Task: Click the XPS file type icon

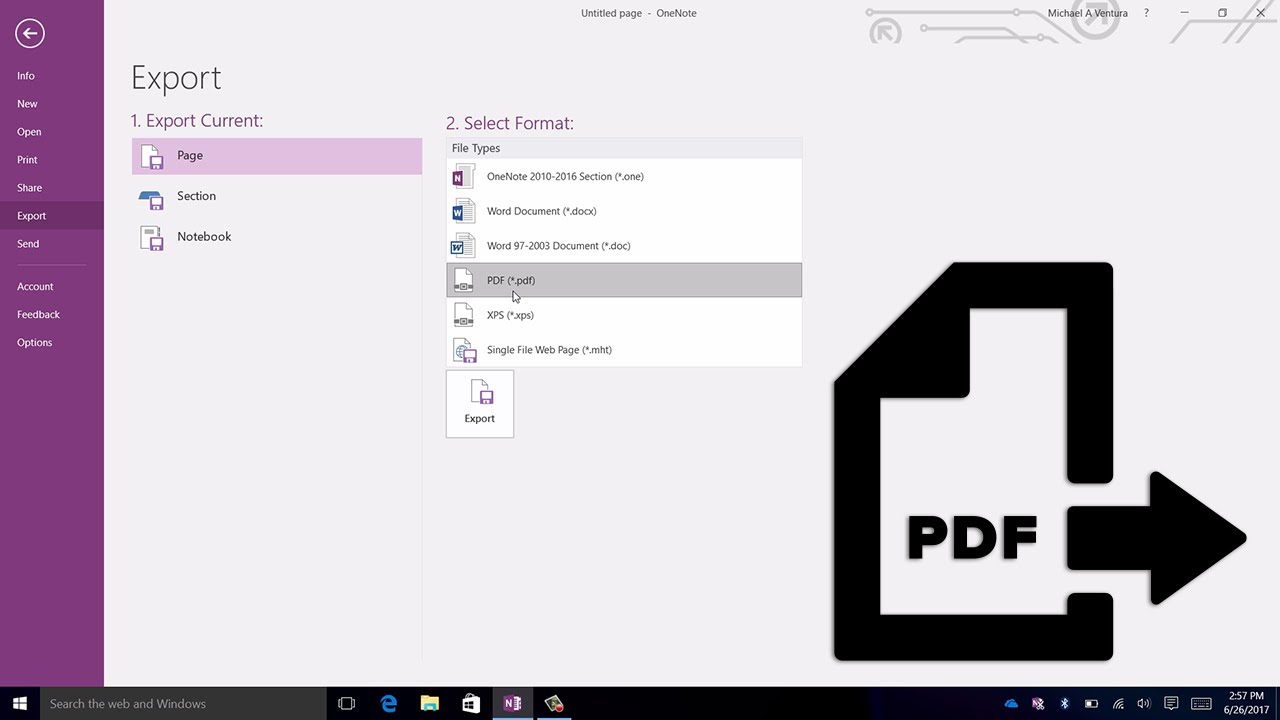Action: click(463, 315)
